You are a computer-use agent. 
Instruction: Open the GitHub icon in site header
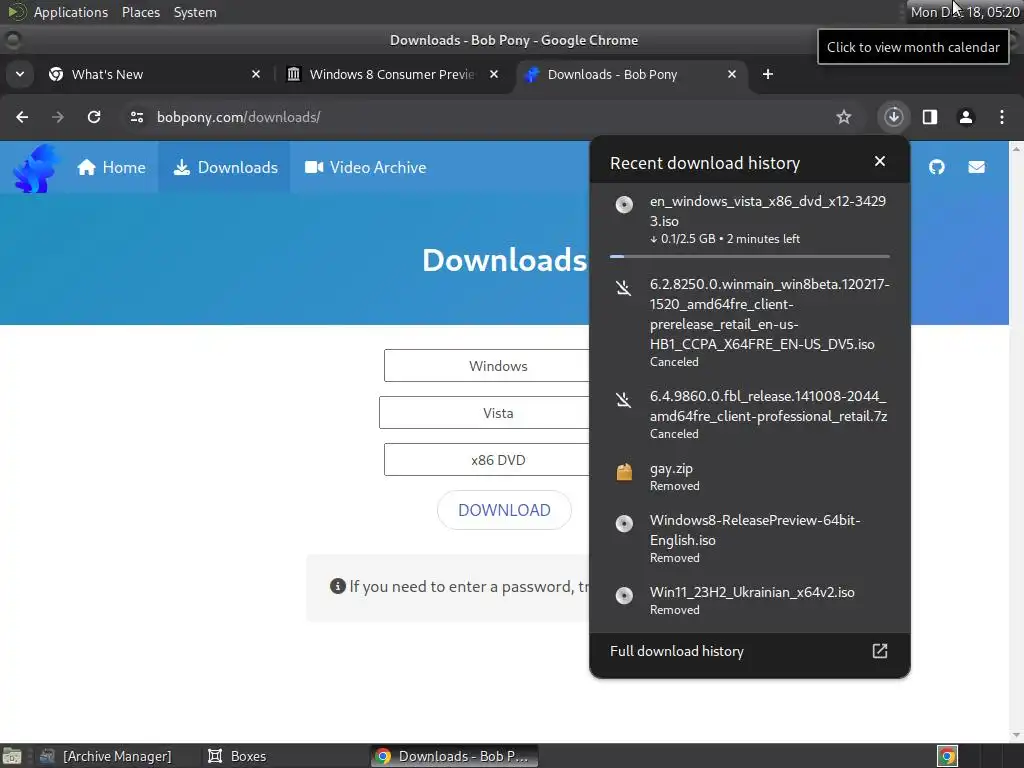(936, 167)
